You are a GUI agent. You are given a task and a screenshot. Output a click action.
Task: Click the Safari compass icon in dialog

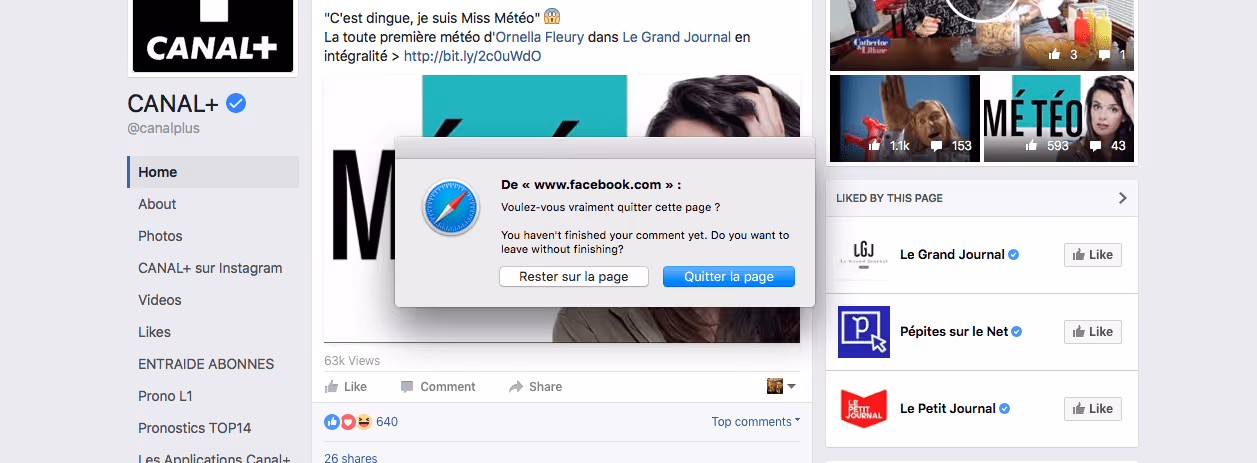[x=451, y=207]
